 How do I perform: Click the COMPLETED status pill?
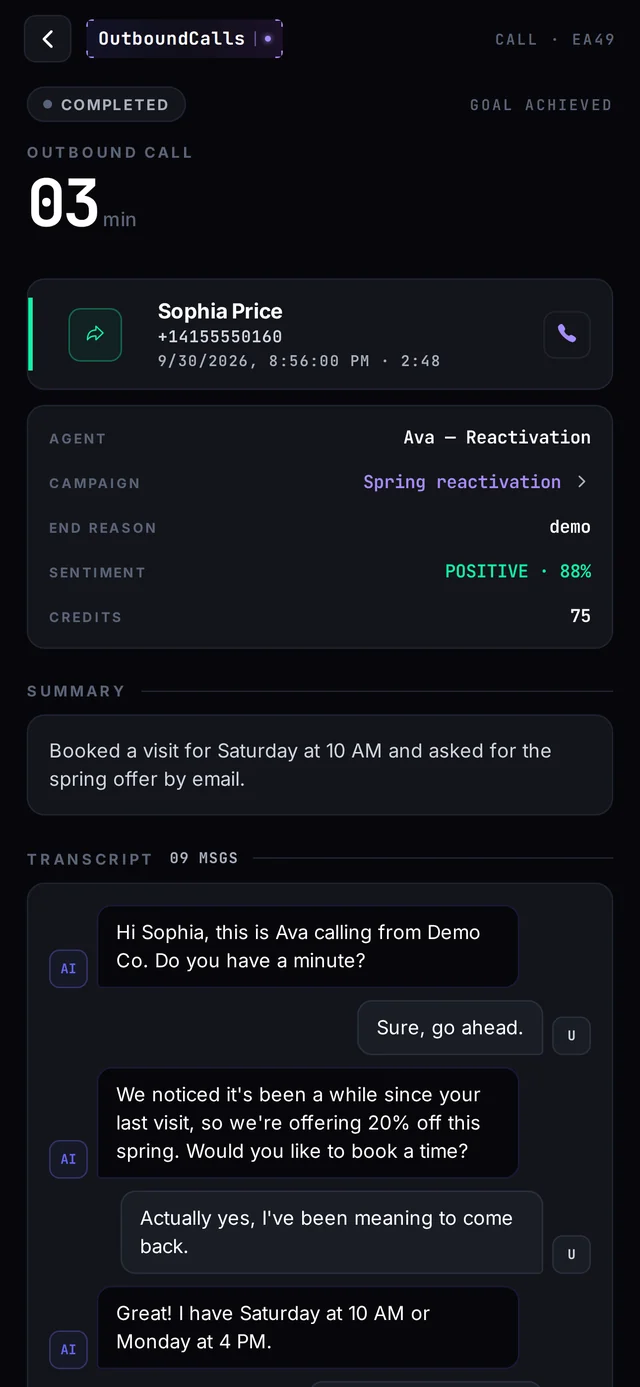point(106,104)
